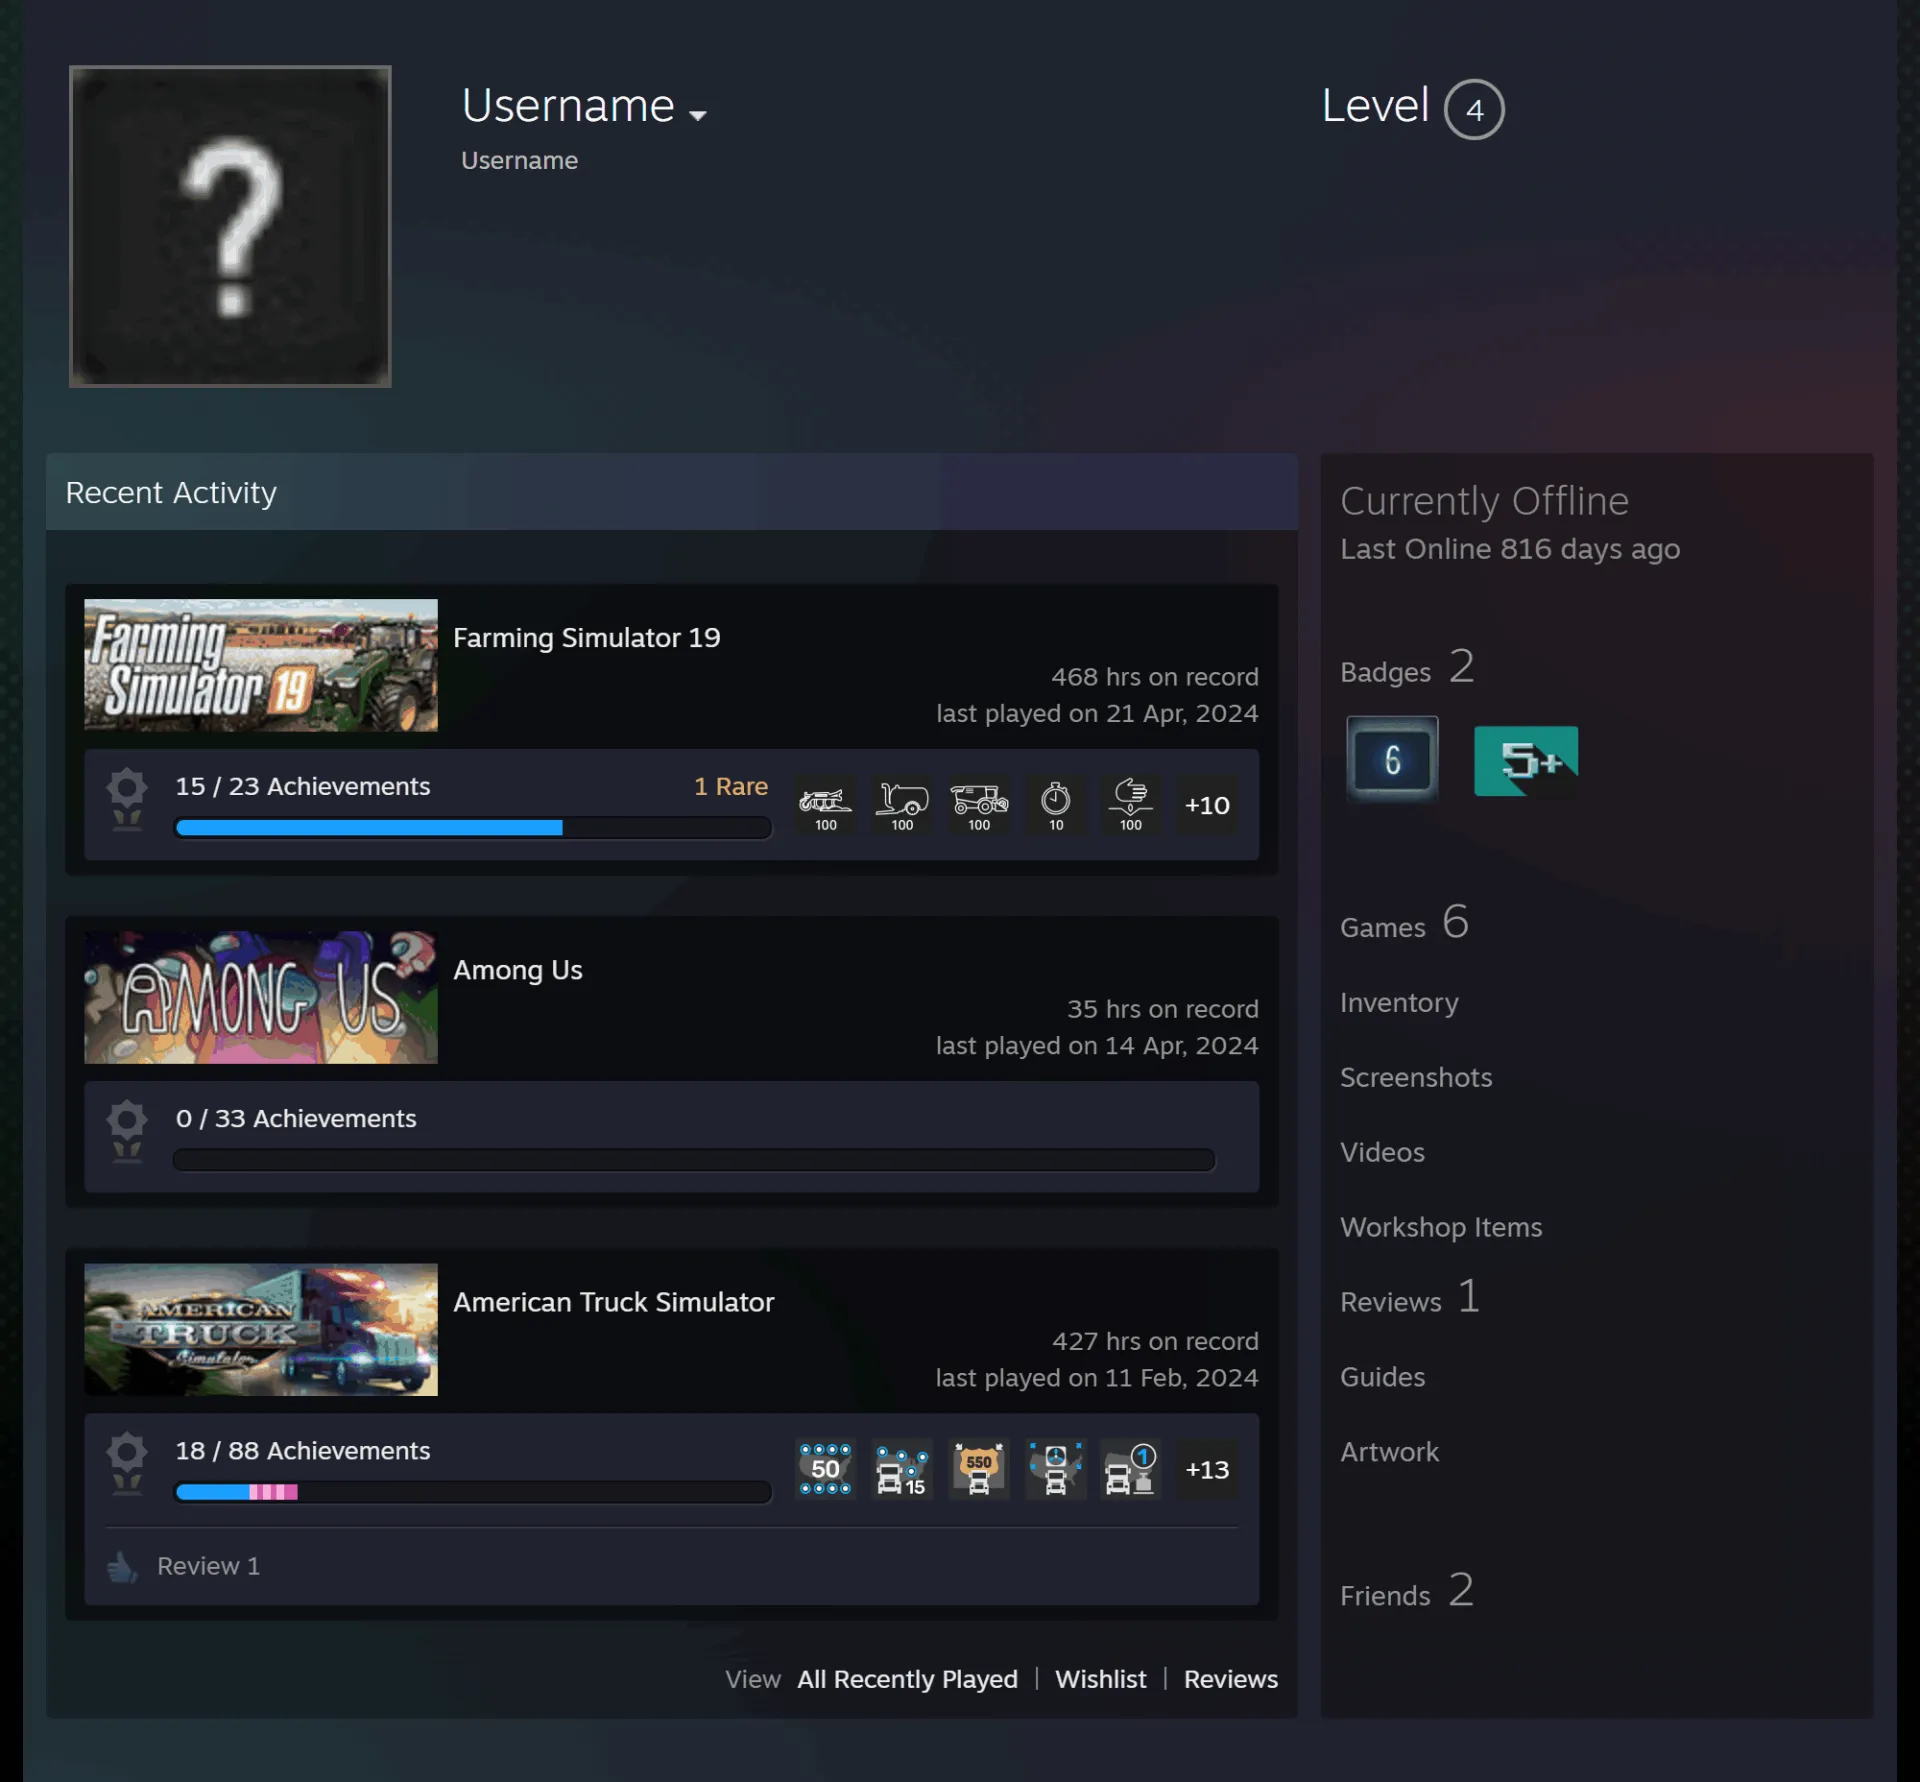This screenshot has height=1782, width=1920.
Task: Click the Level 4 circle badge
Action: 1474,109
